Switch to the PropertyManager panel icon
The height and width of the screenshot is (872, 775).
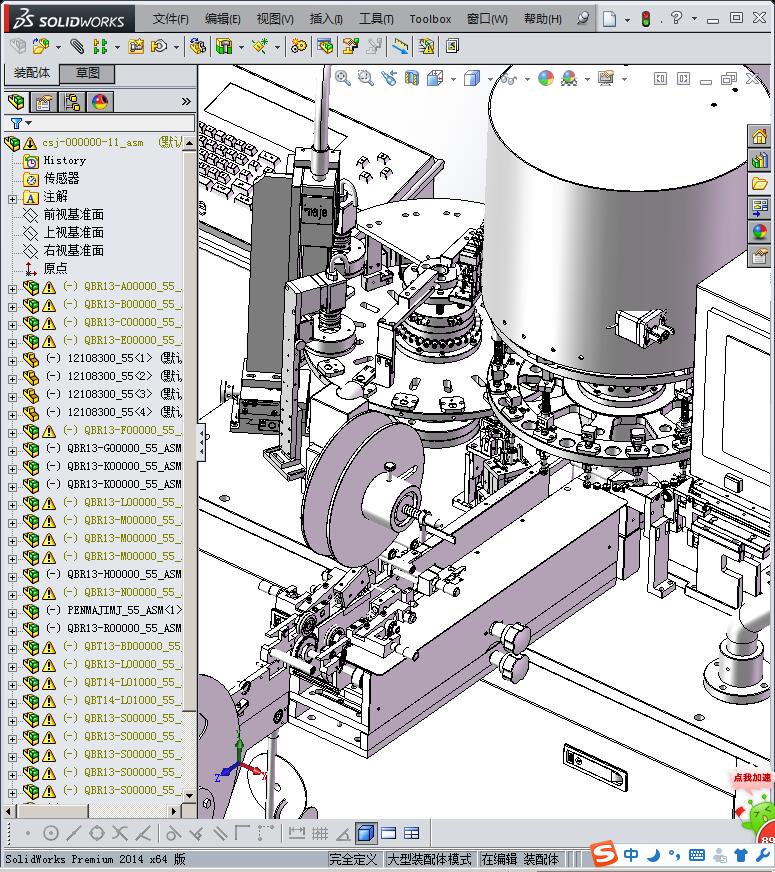tap(44, 102)
